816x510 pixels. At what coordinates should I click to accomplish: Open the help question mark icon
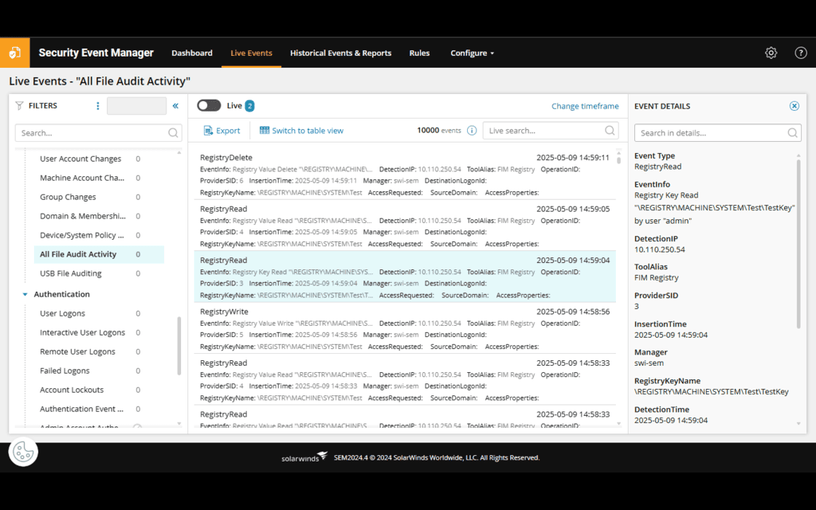pos(800,53)
